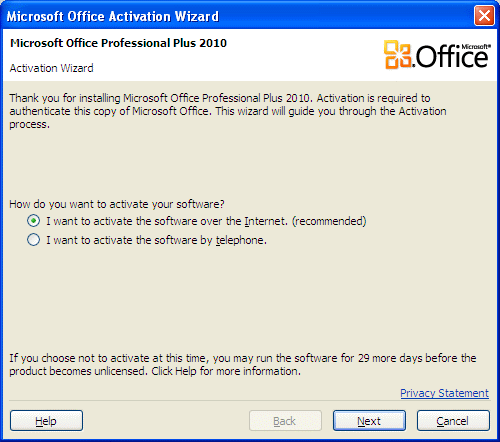Click the orange Office squares logo icon

[397, 55]
